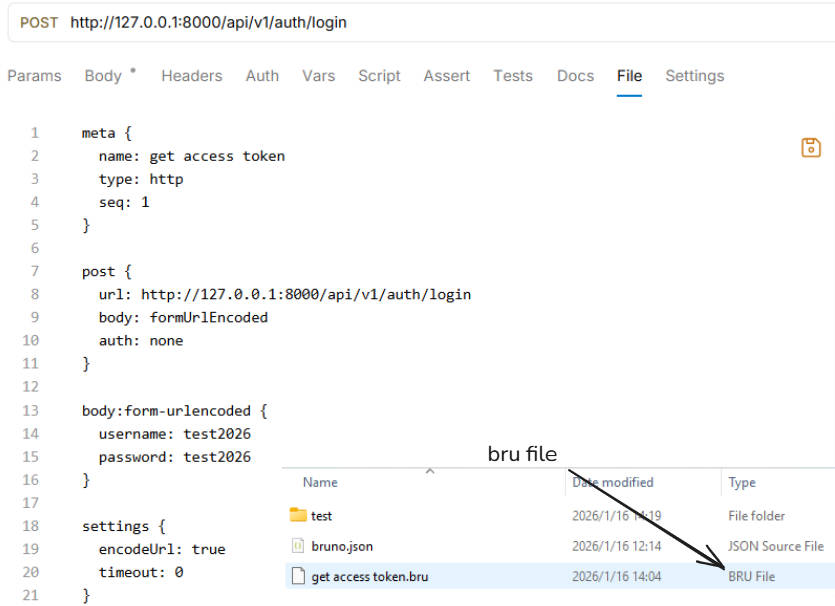Click line 1 'meta {' in editor

[107, 133]
